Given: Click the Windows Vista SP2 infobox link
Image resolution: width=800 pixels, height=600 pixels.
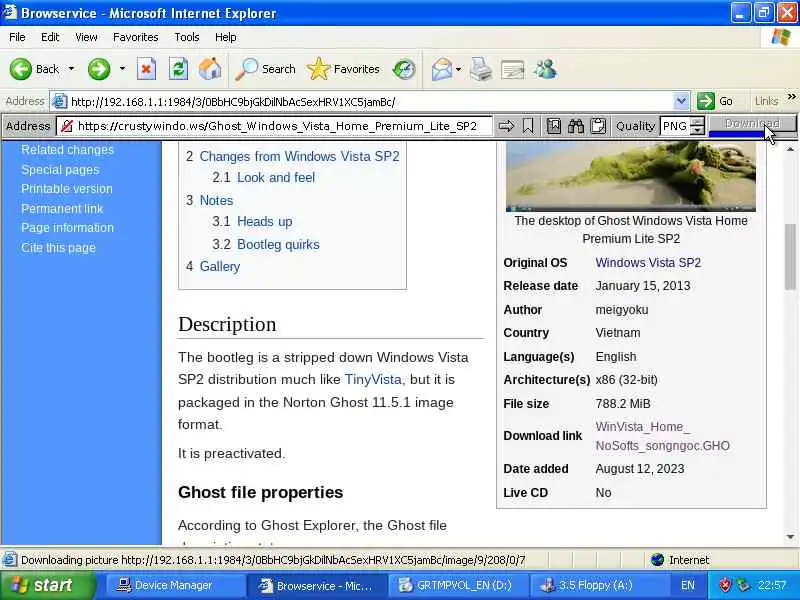Looking at the screenshot, I should tap(648, 263).
